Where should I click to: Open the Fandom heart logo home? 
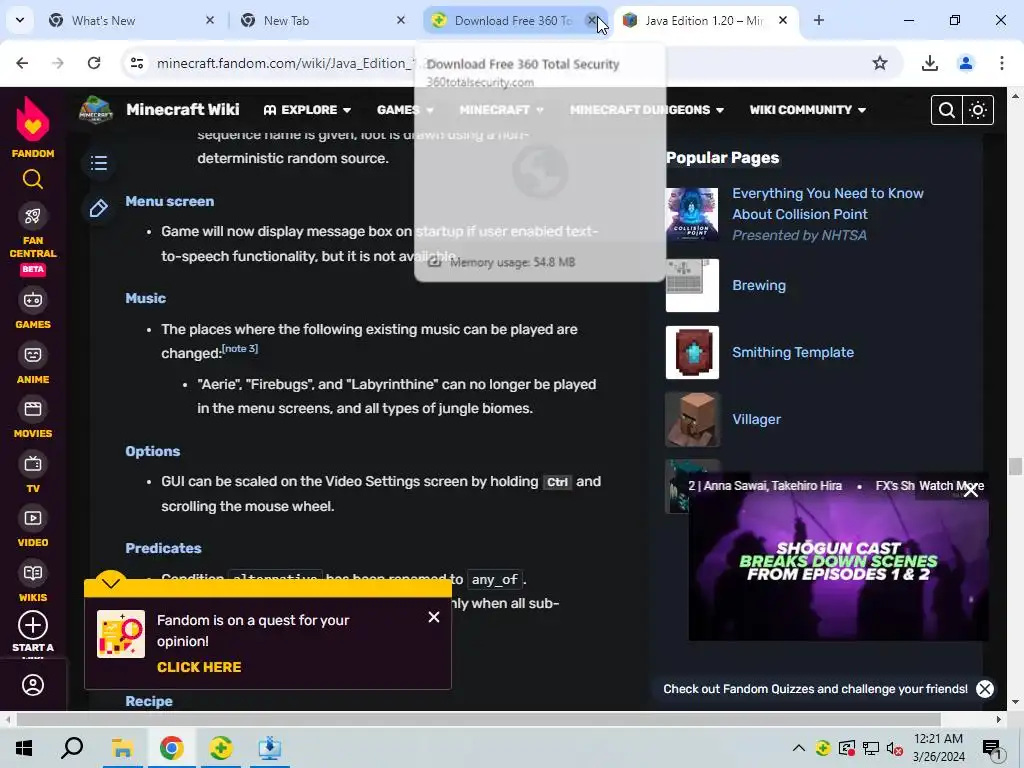(x=33, y=120)
